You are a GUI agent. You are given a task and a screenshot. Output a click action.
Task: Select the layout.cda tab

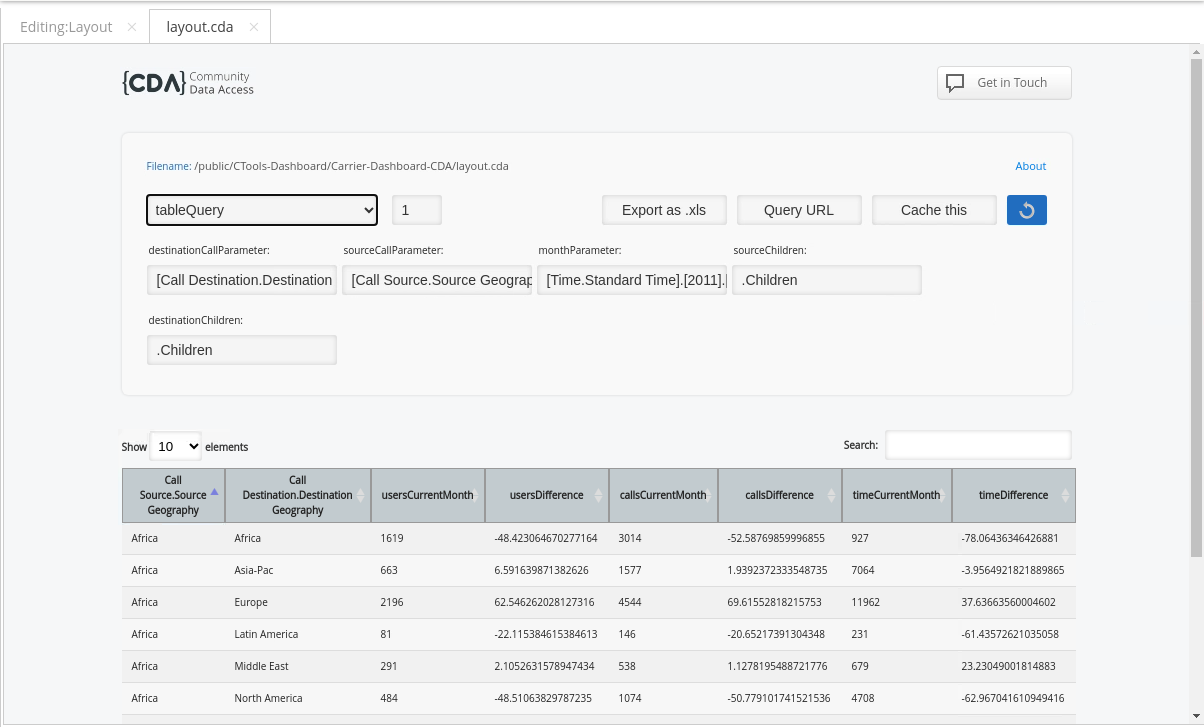[x=199, y=27]
